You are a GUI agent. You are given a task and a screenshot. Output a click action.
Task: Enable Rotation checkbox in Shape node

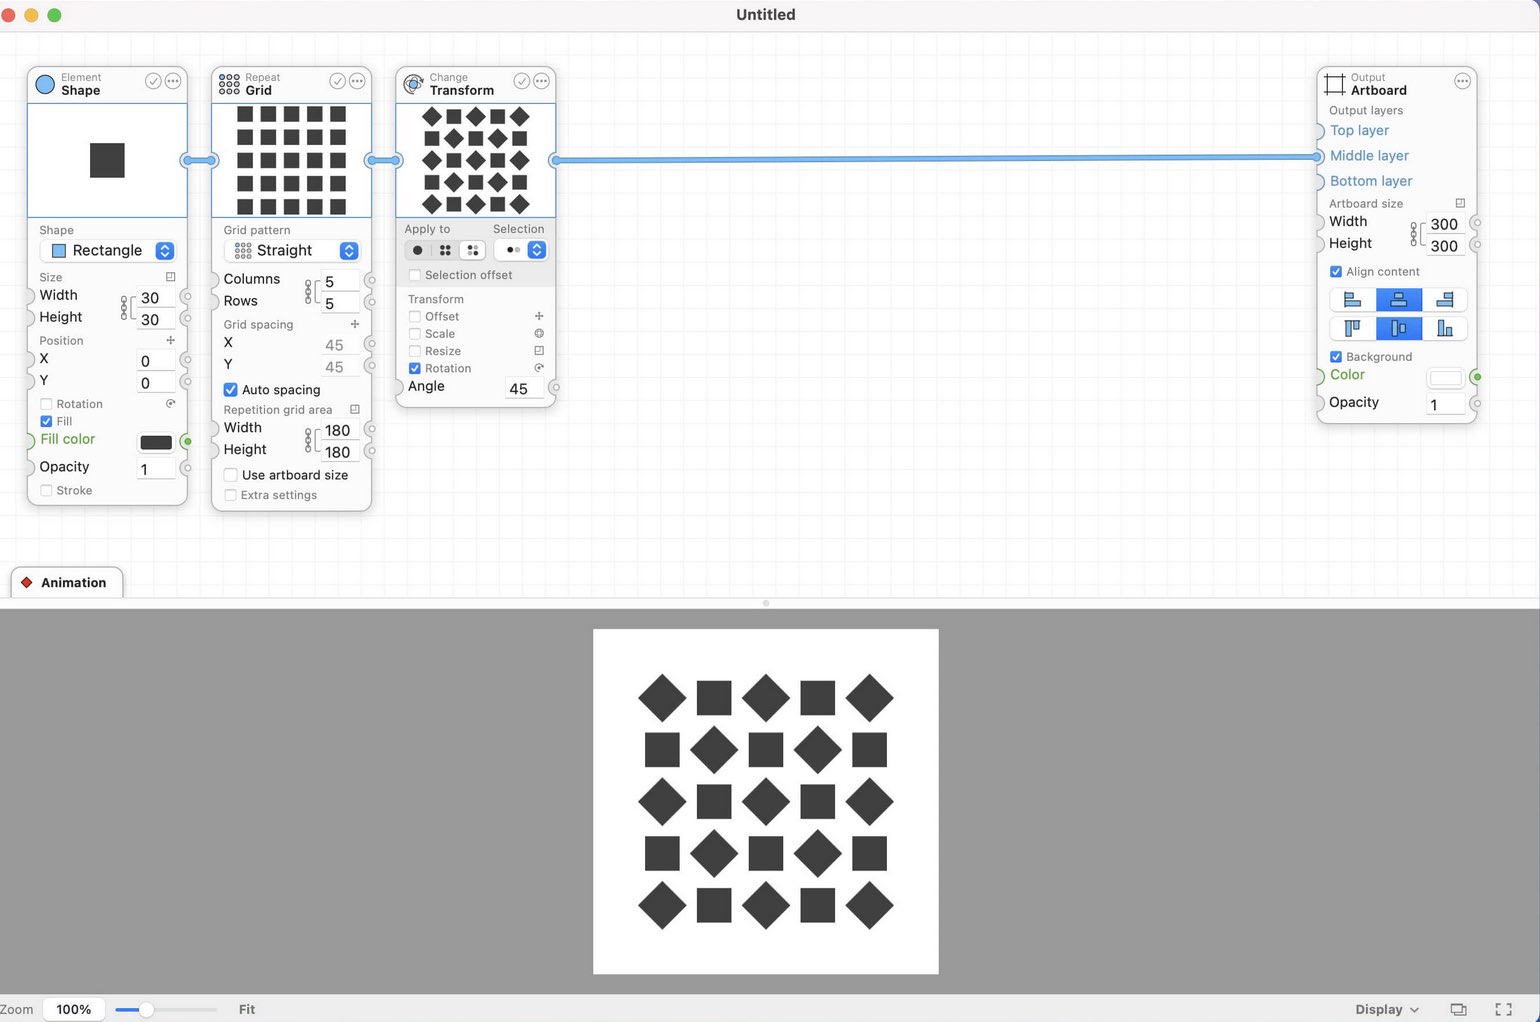pos(46,404)
